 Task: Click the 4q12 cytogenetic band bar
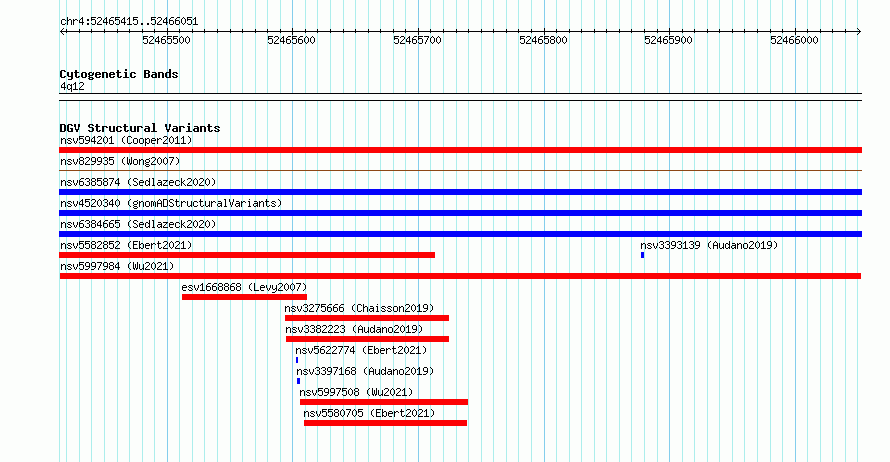(x=460, y=97)
